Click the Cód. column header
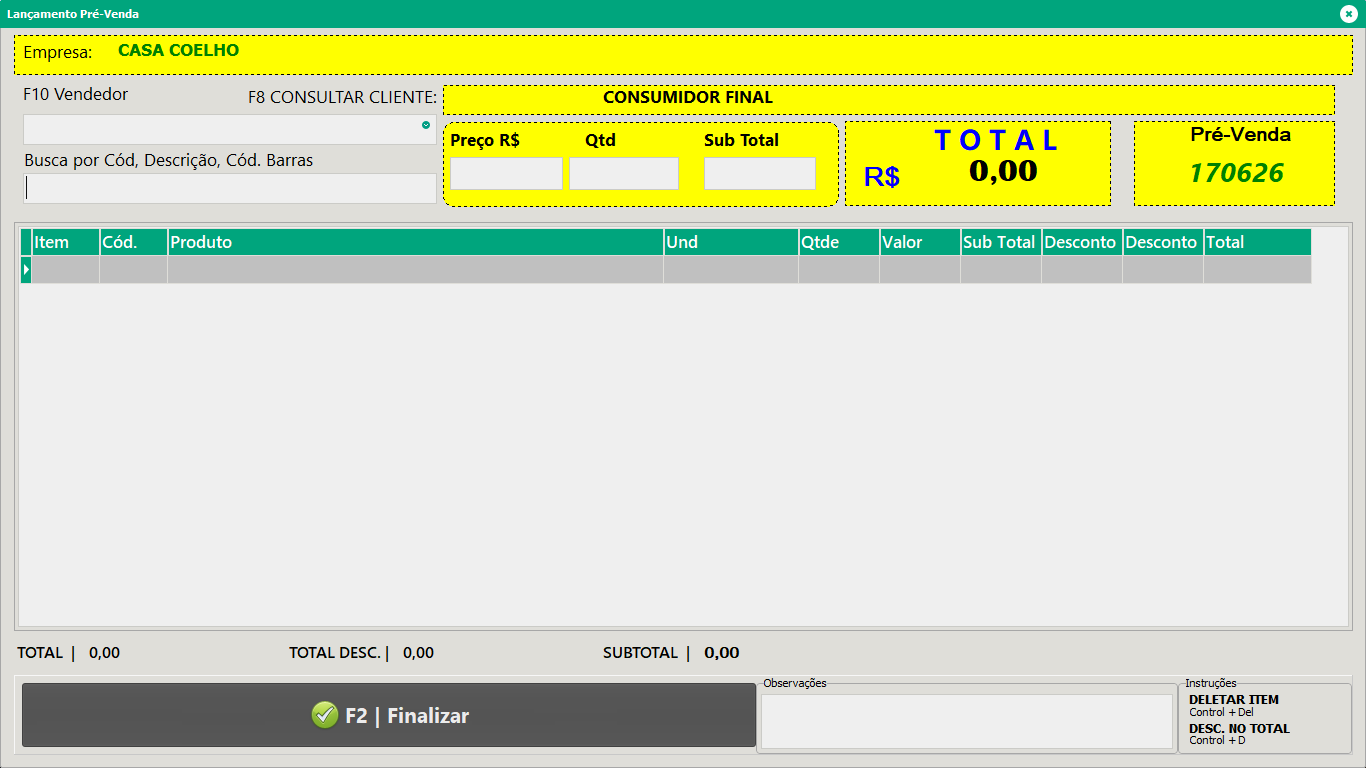1366x768 pixels. click(x=133, y=242)
